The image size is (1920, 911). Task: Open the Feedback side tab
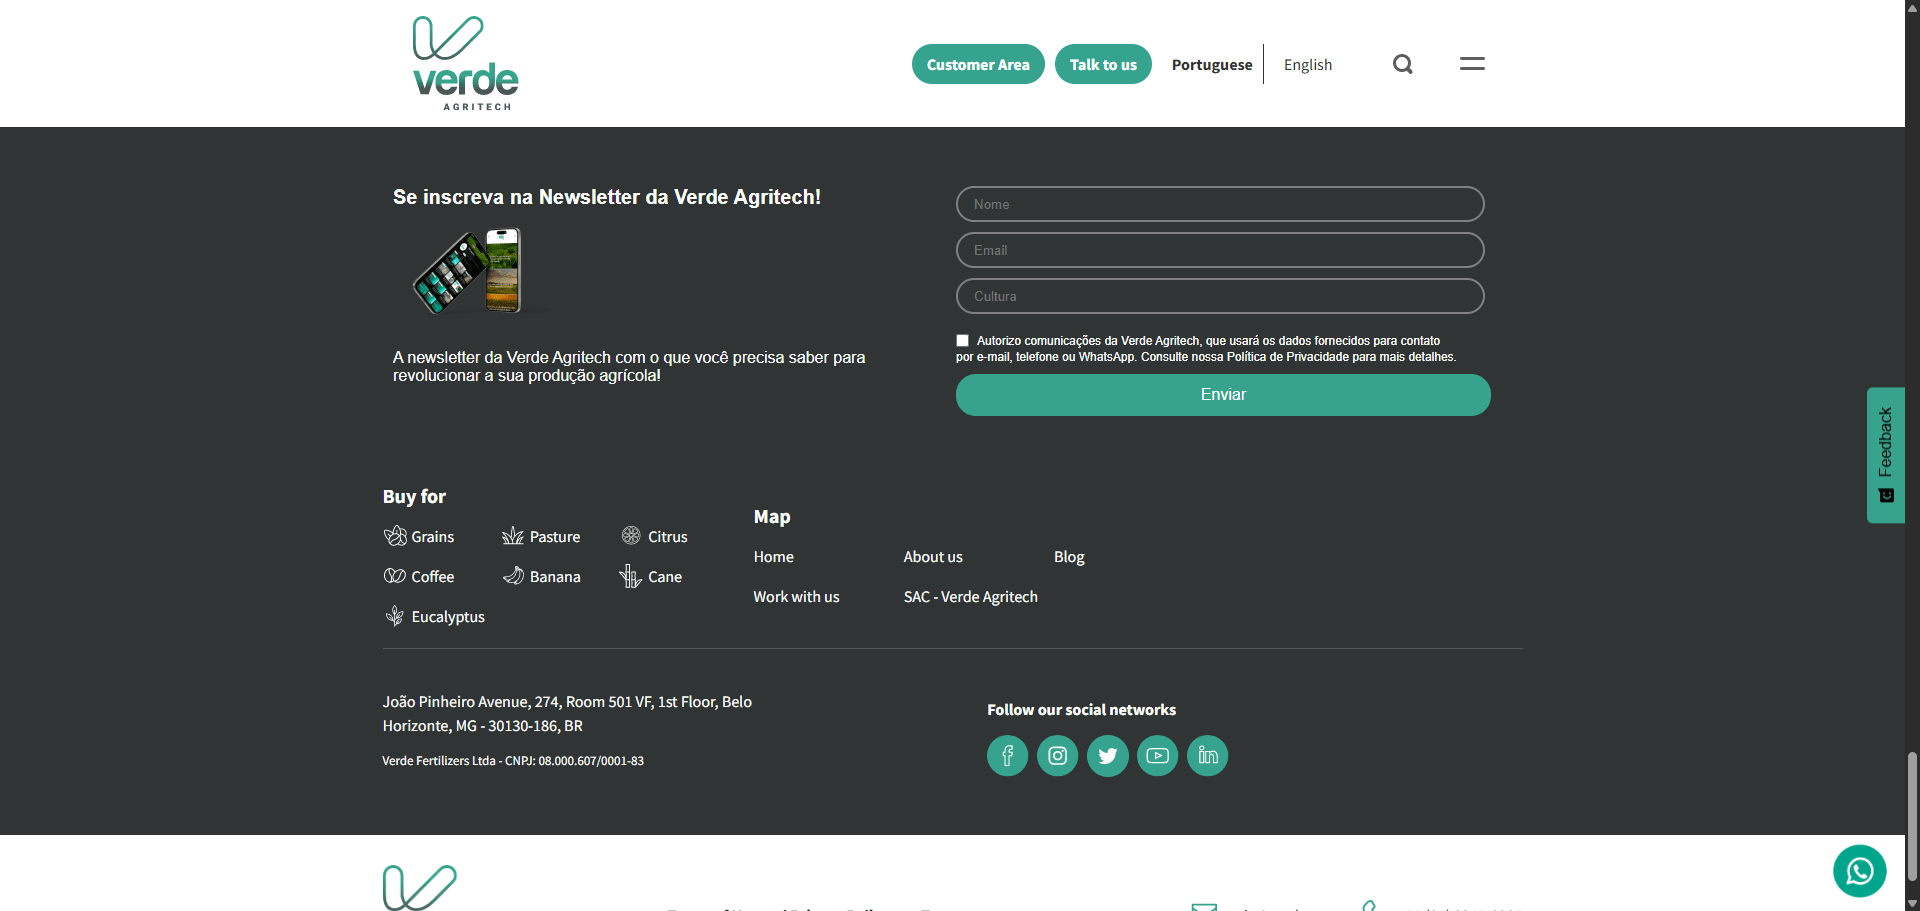pyautogui.click(x=1886, y=456)
